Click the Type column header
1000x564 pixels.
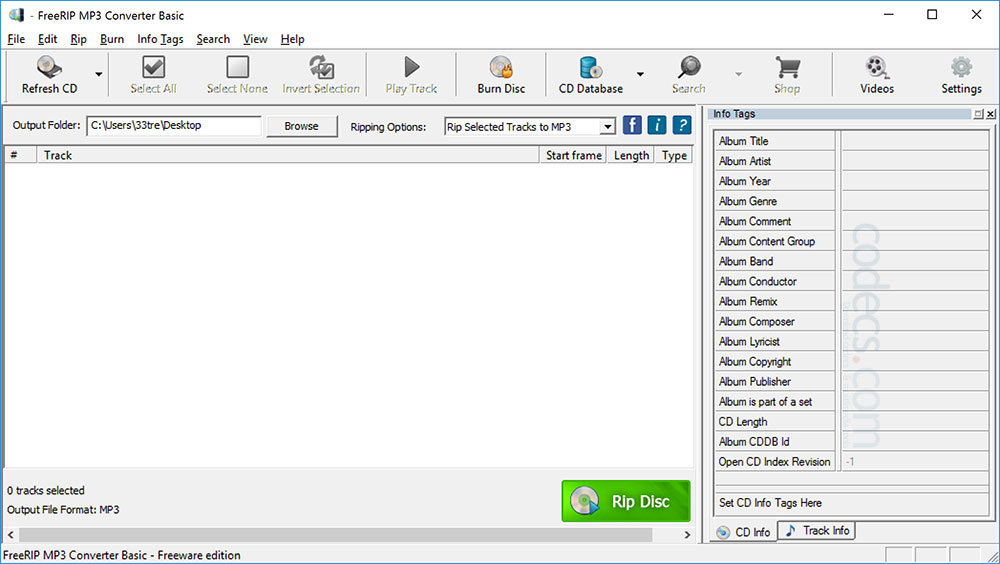coord(674,155)
